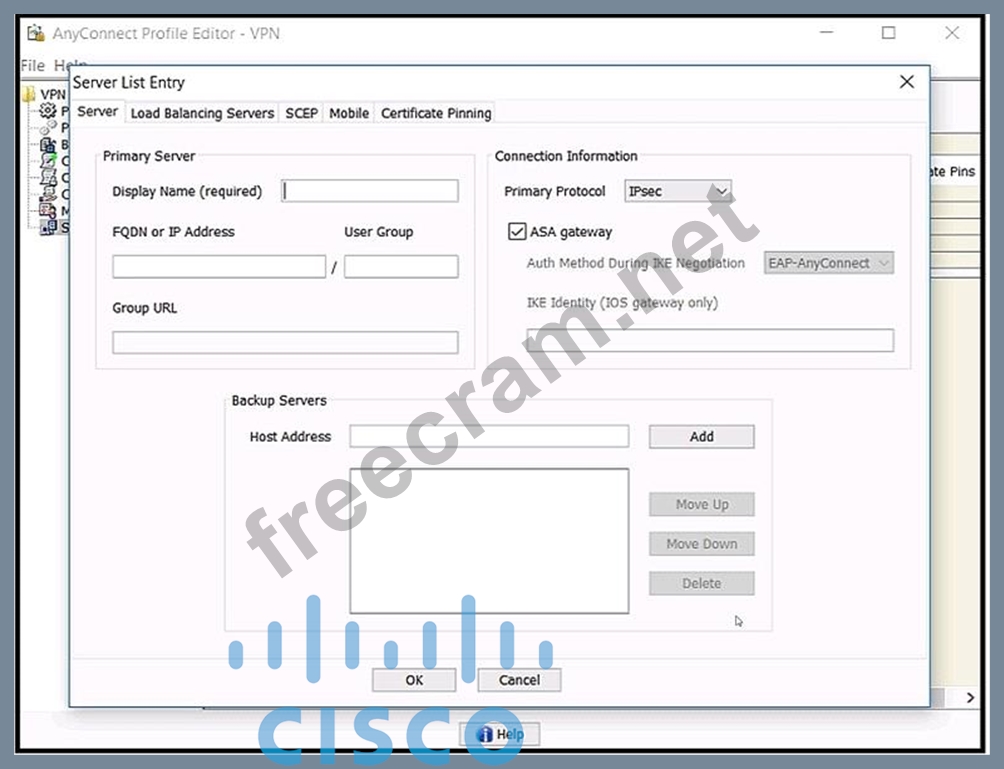Click the blue Help info icon

pyautogui.click(x=486, y=734)
